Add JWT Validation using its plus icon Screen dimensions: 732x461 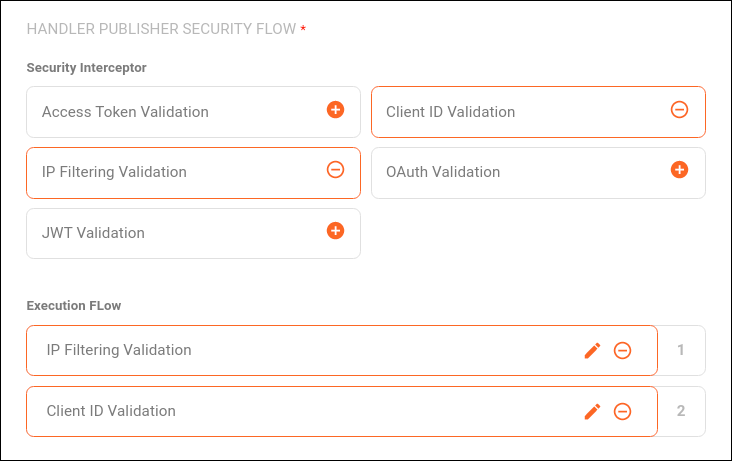[336, 231]
